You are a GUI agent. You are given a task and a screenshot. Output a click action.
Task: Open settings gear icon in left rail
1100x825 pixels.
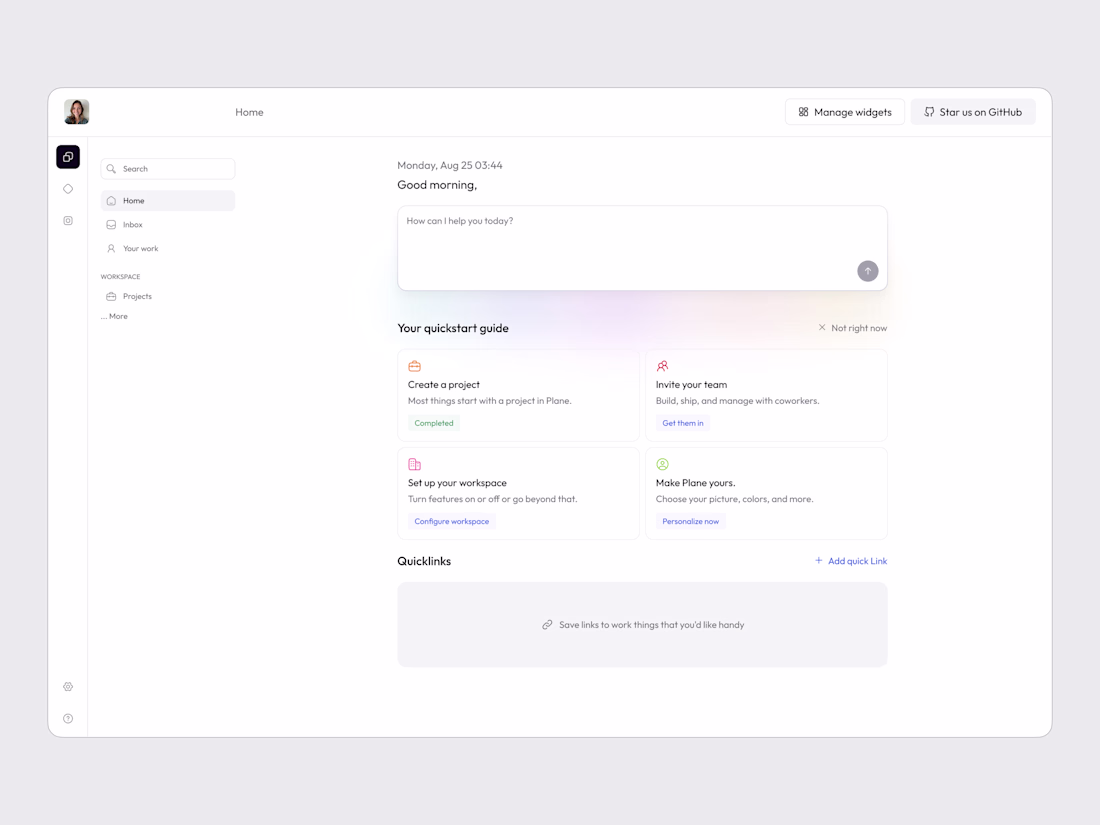(68, 687)
